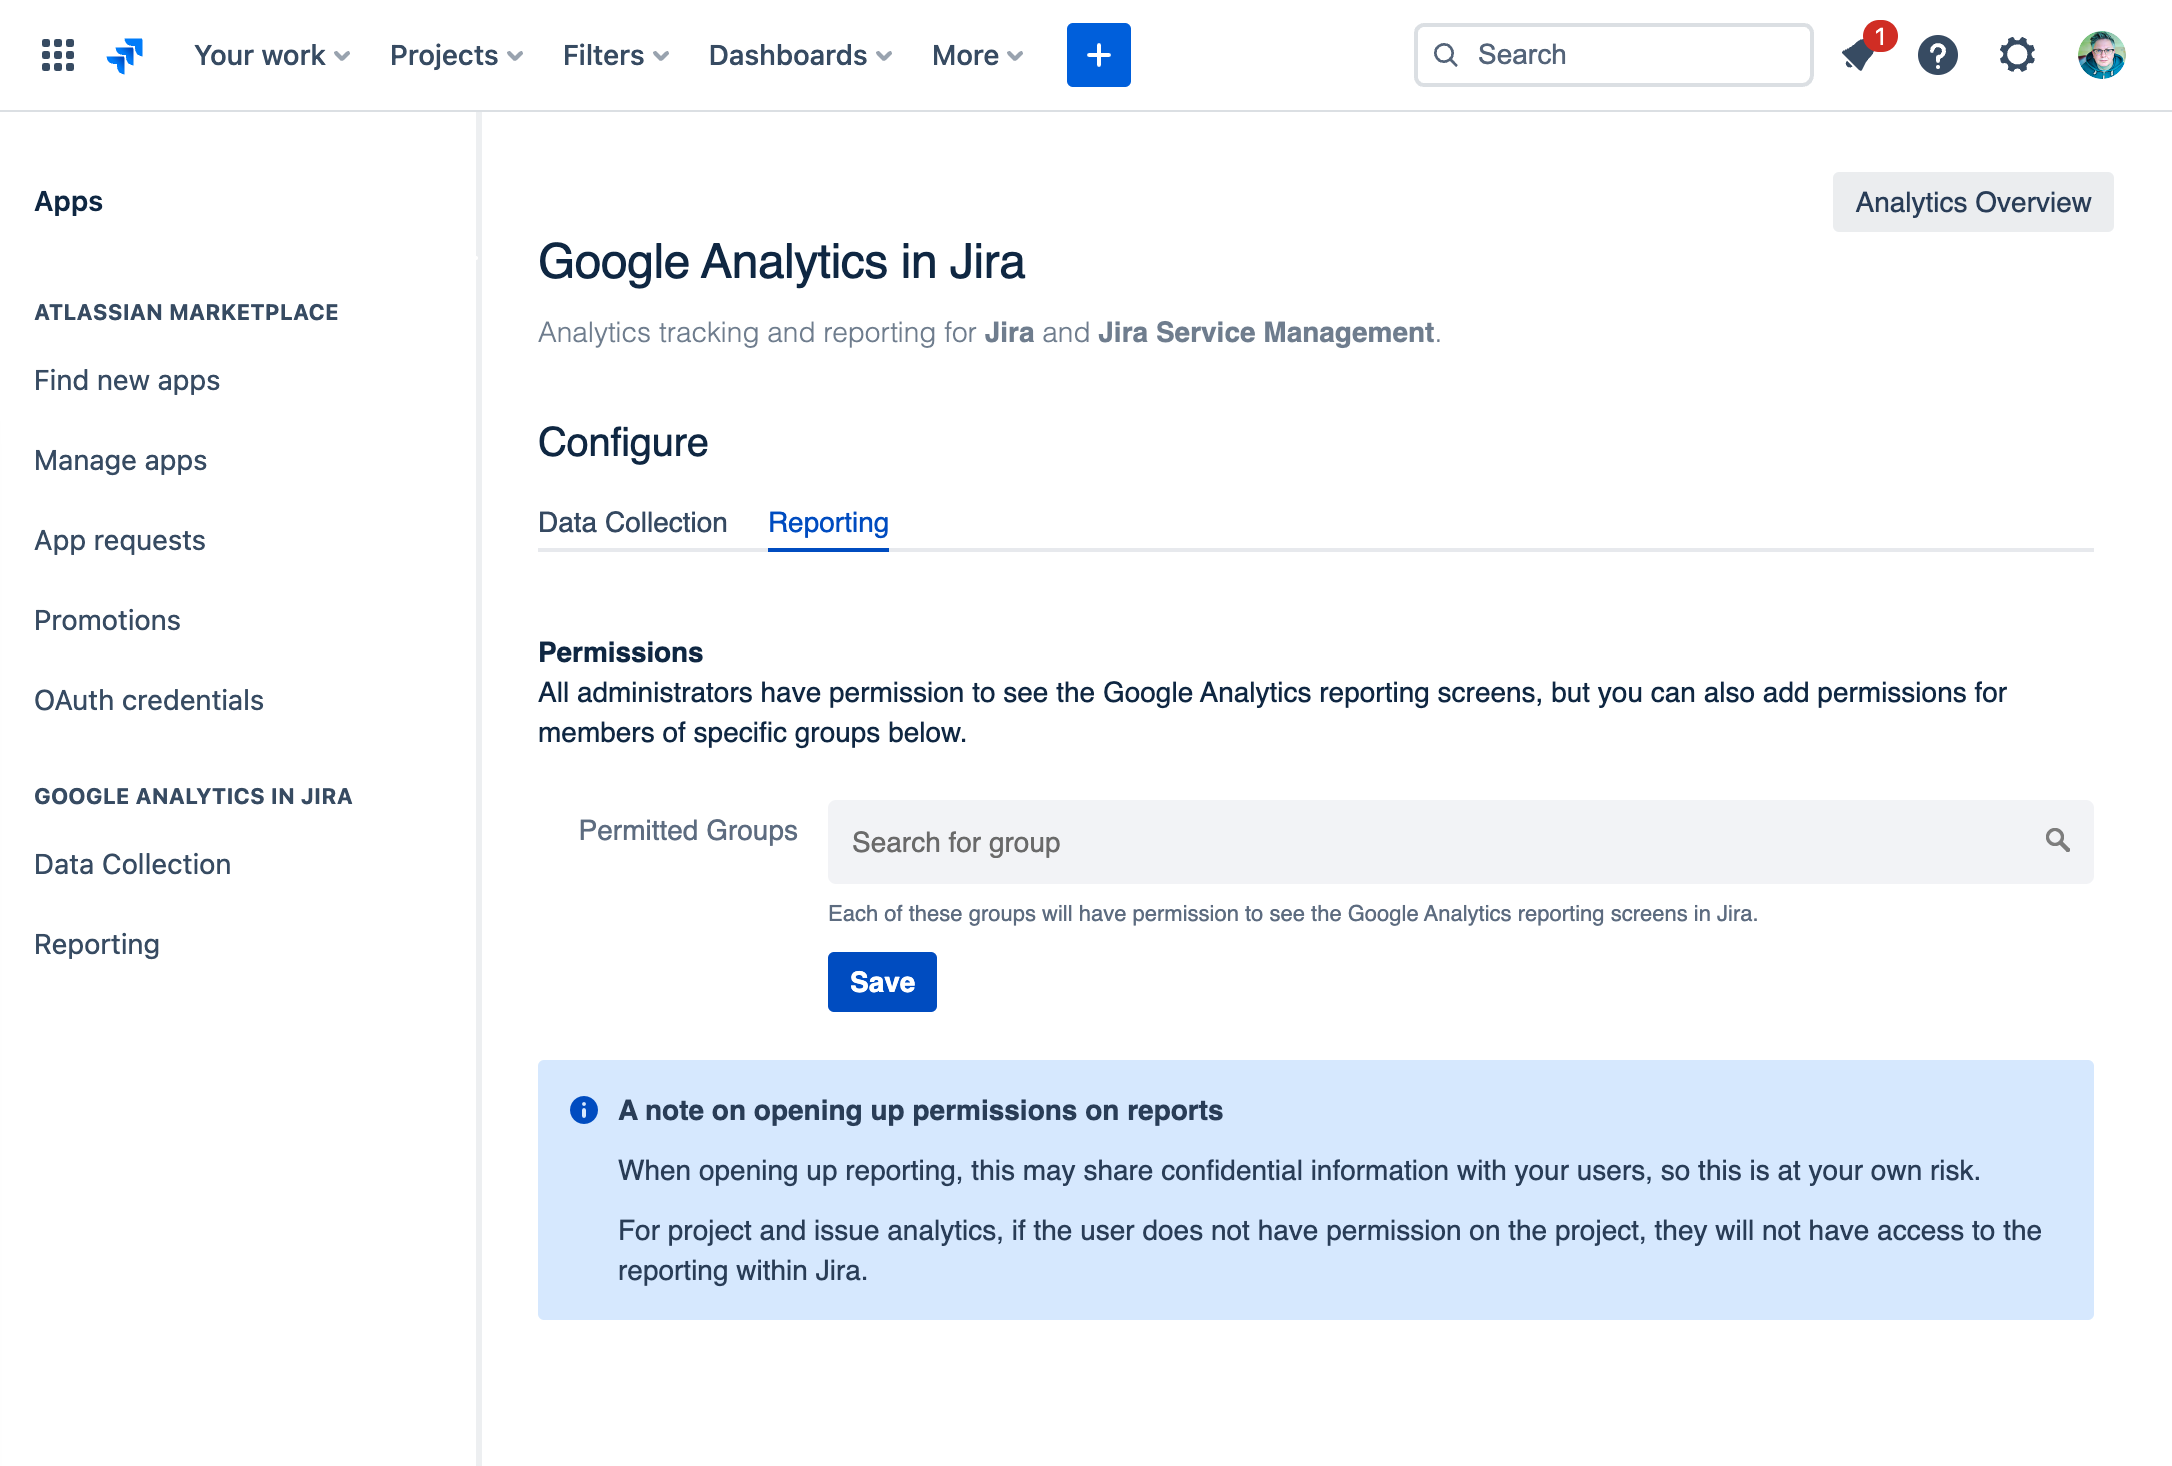The height and width of the screenshot is (1466, 2172).
Task: Open the help question mark icon
Action: click(x=1937, y=55)
